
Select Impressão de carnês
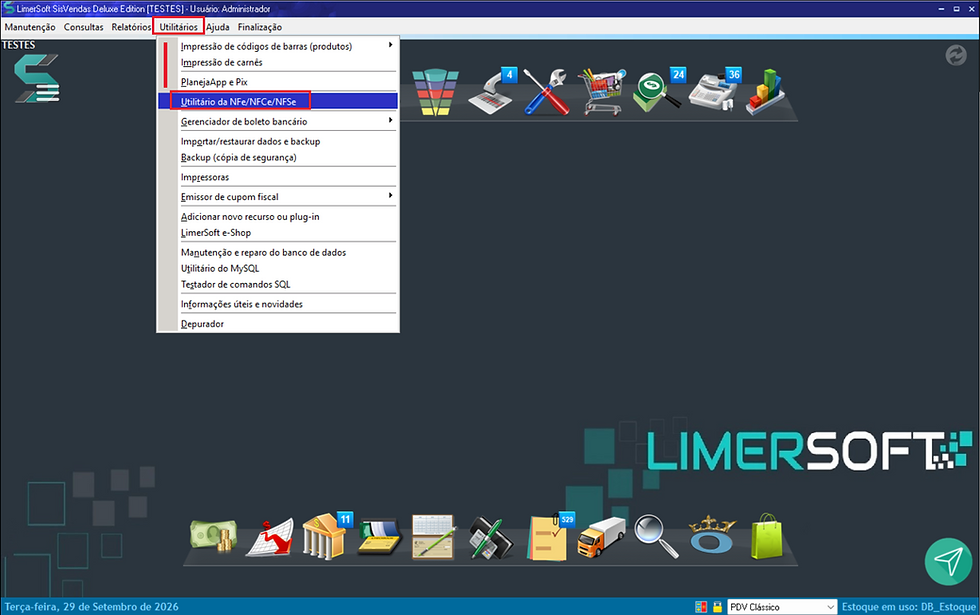(279, 62)
